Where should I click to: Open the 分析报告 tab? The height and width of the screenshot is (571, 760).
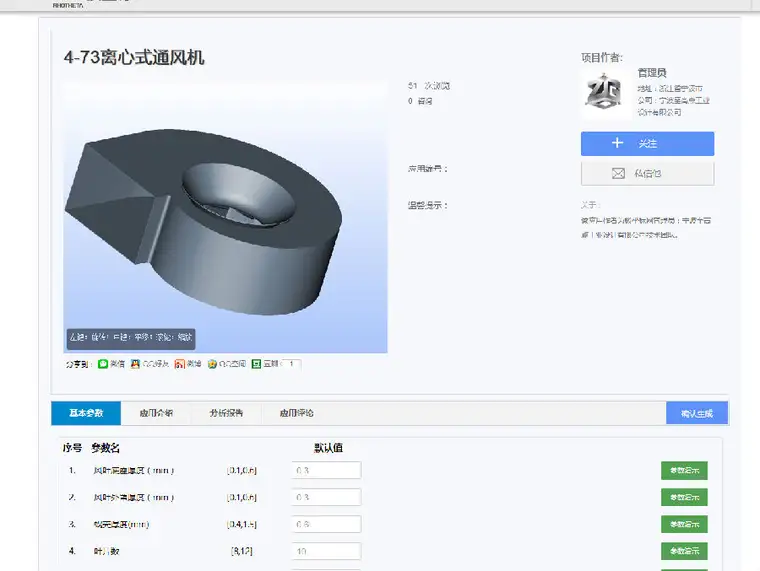[226, 413]
